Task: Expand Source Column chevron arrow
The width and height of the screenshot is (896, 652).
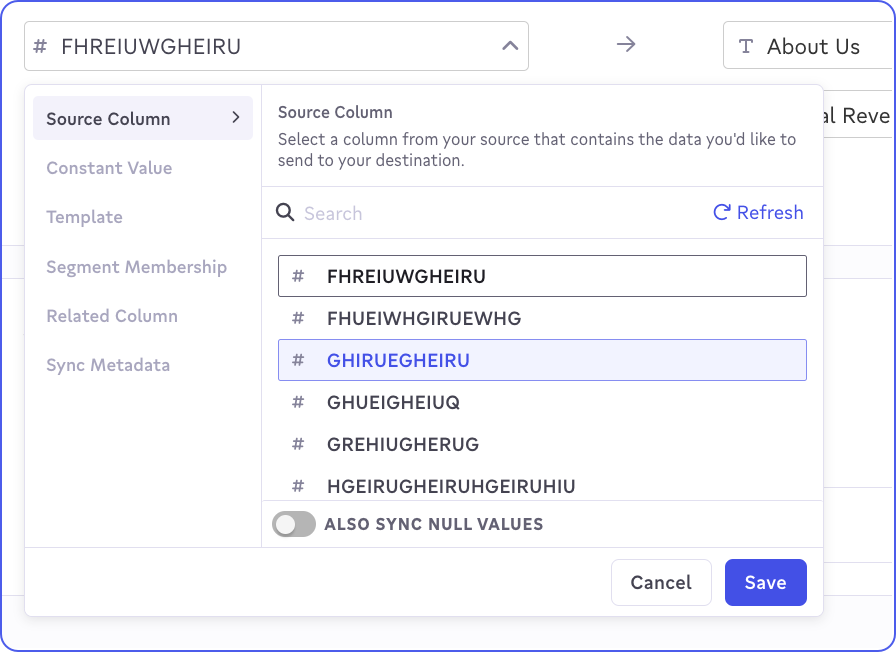Action: coord(236,118)
